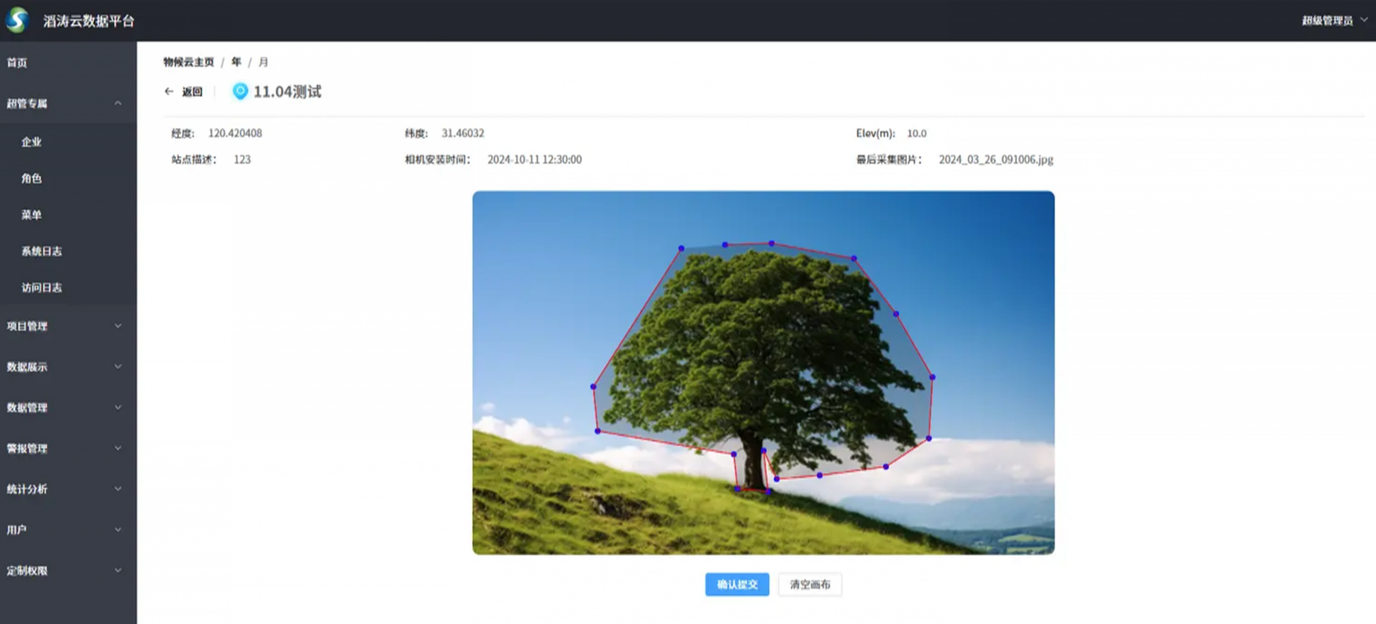This screenshot has height=624, width=1376.
Task: Click the platform logo icon
Action: pos(17,20)
